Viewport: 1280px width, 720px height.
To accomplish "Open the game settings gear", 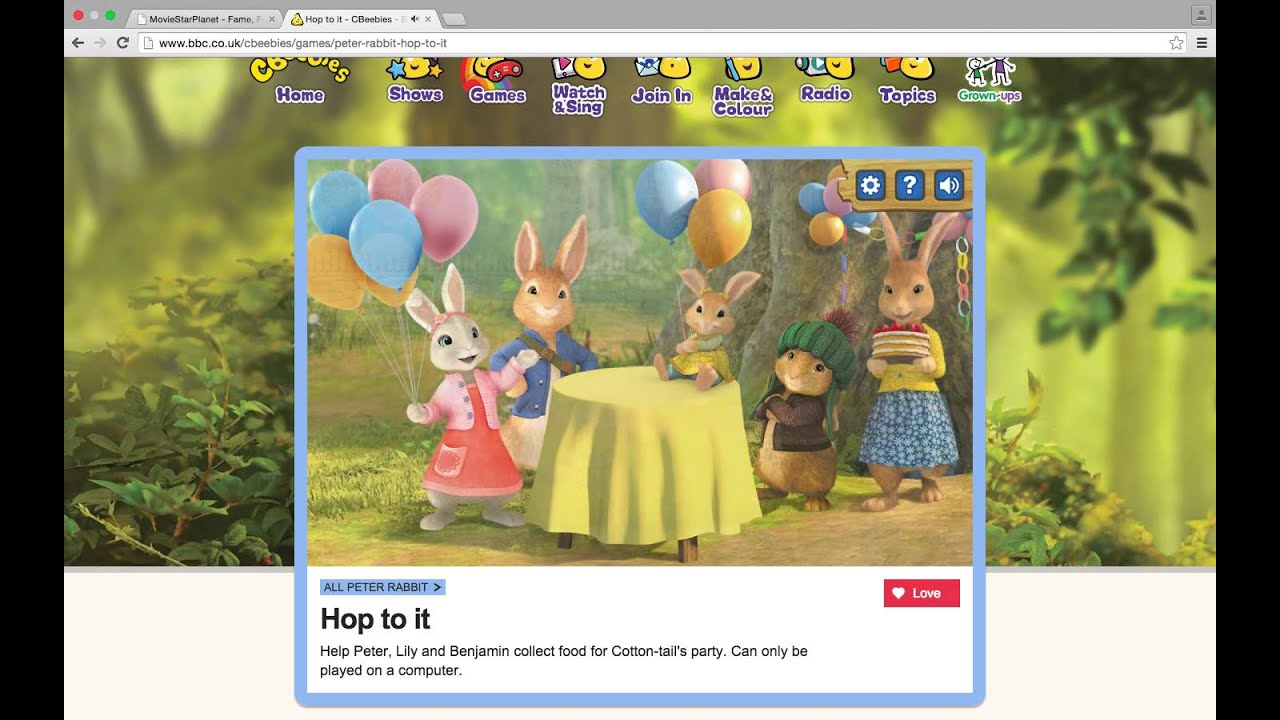I will [x=870, y=185].
